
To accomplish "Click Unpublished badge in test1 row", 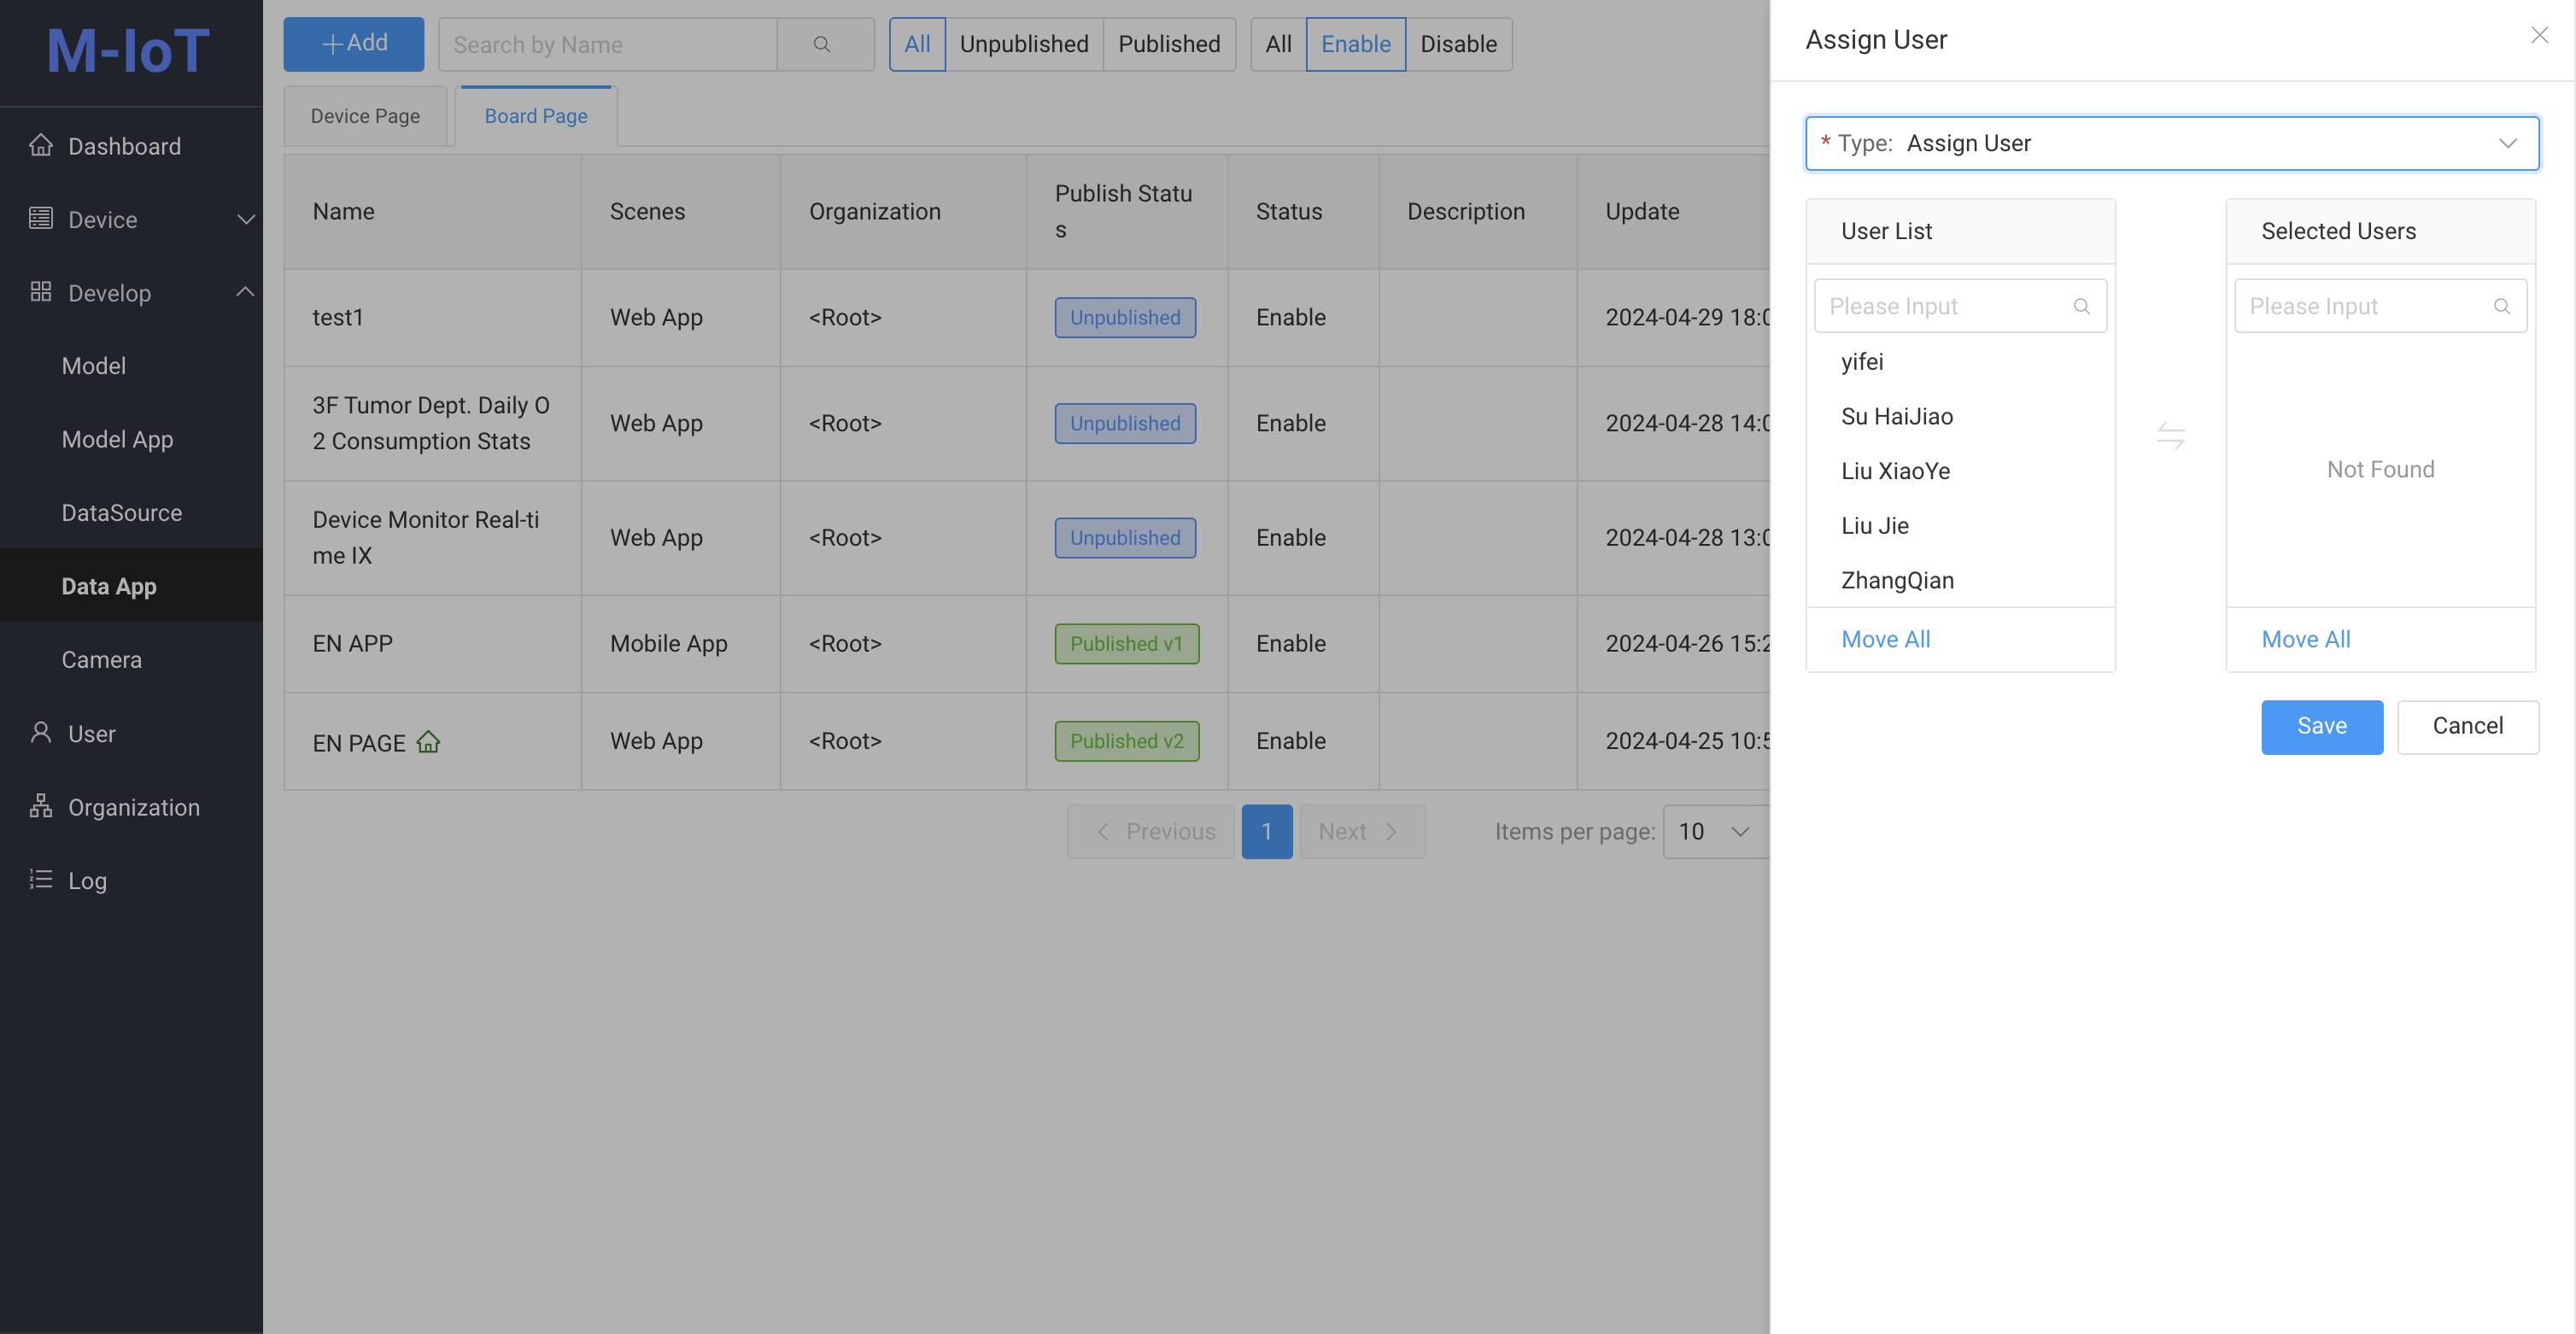I will click(x=1125, y=318).
